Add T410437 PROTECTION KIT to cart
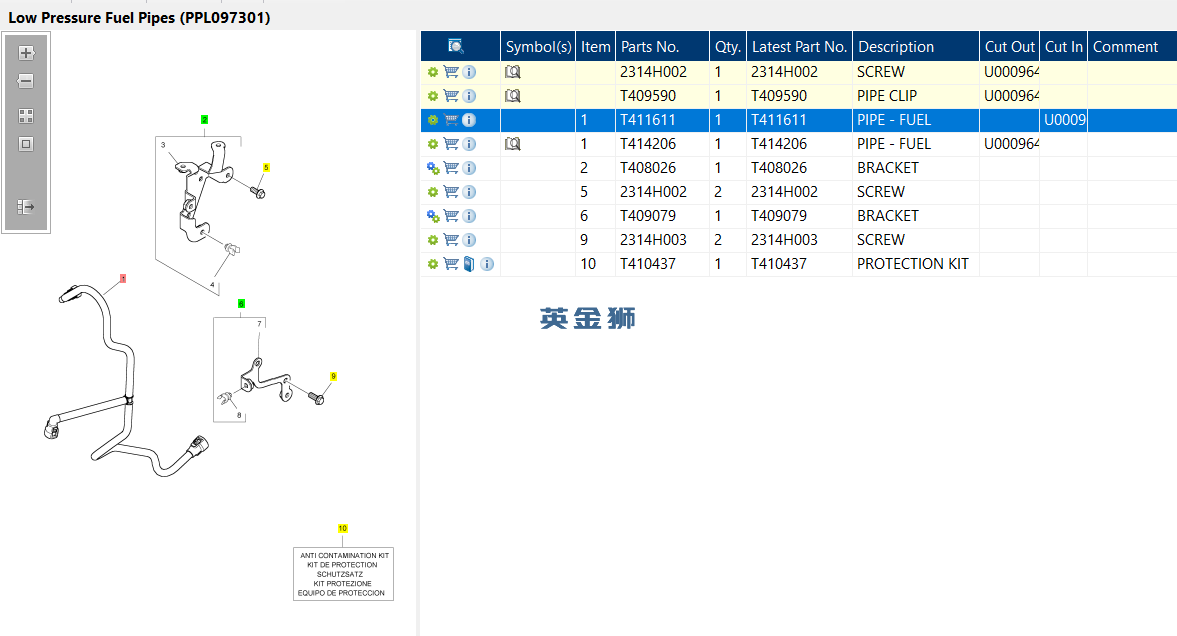The image size is (1177, 636). 451,264
